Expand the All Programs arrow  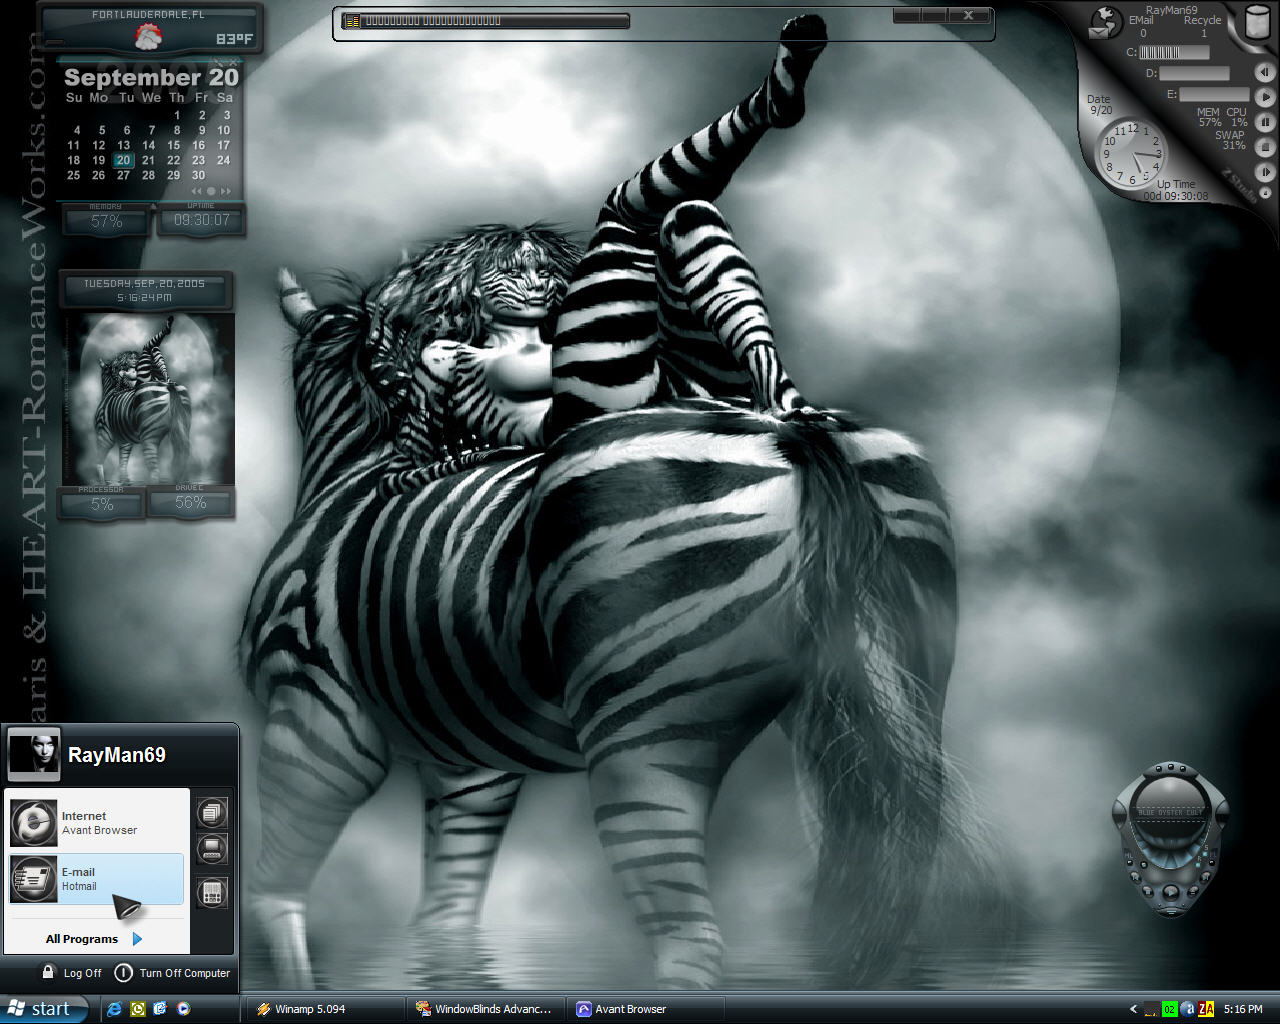pos(137,939)
